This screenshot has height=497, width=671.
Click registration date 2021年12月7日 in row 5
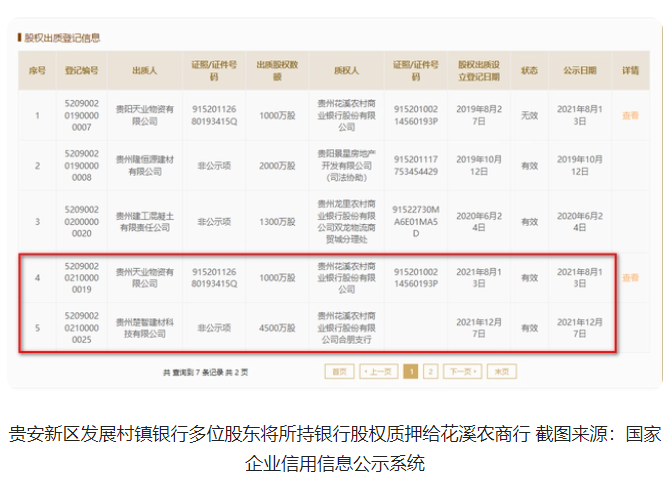(x=479, y=328)
